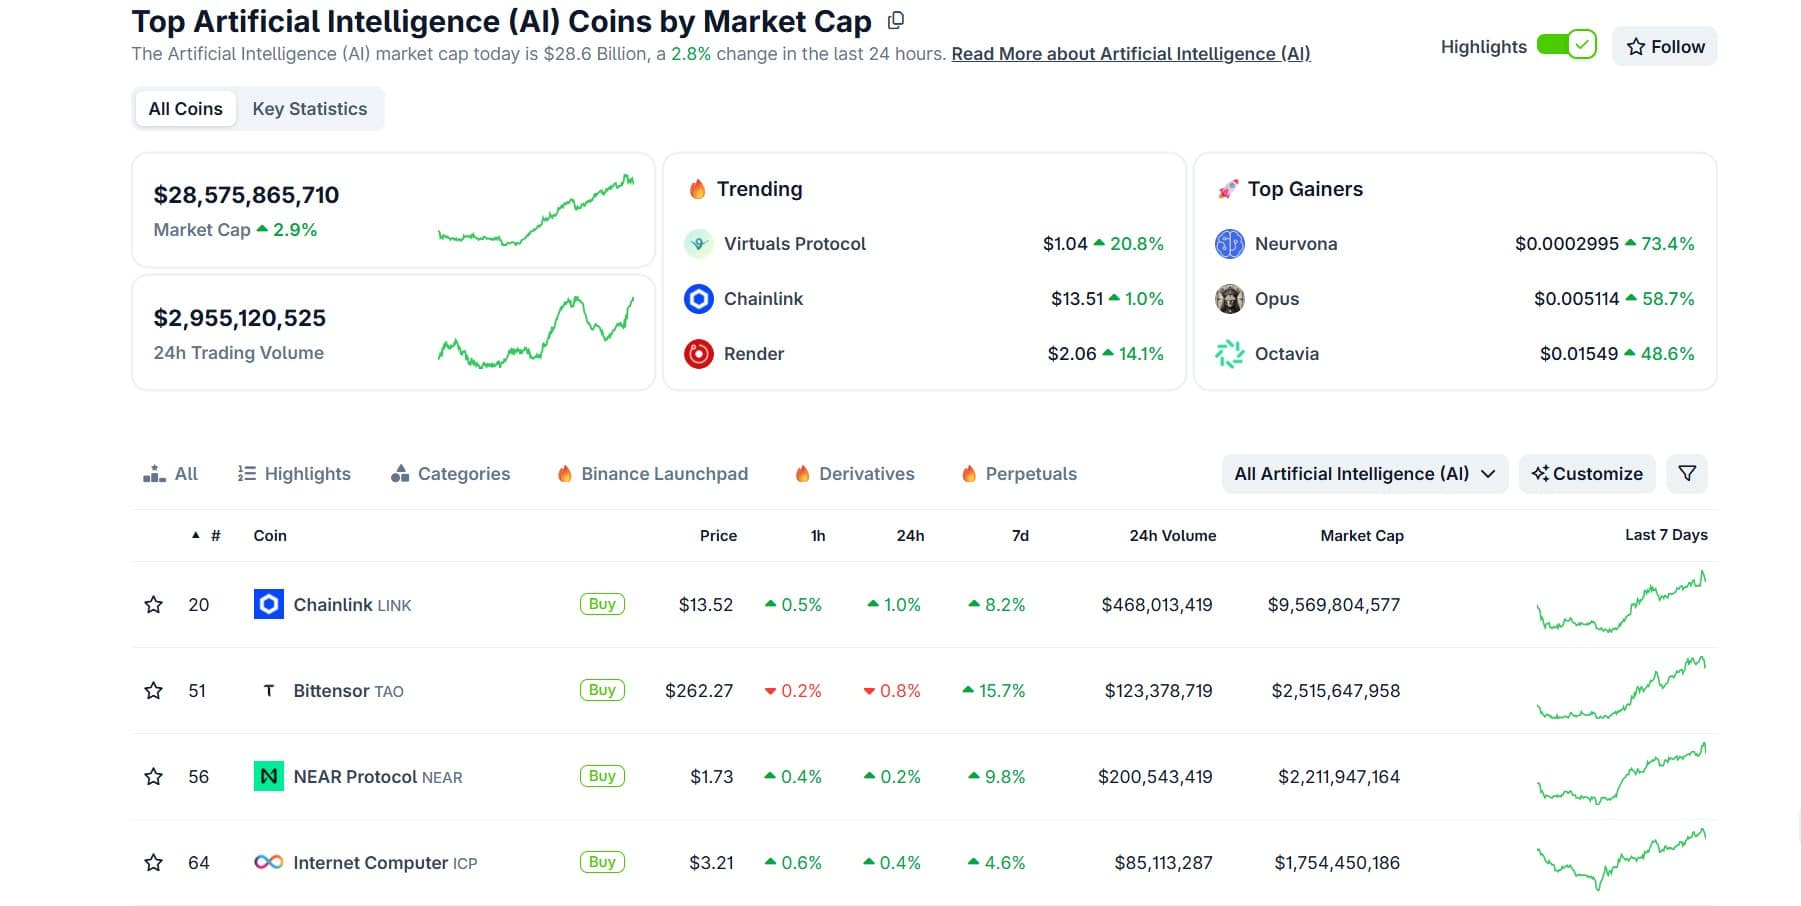Viewport: 1801px width, 906px height.
Task: Click the Opus coin icon
Action: point(1230,298)
